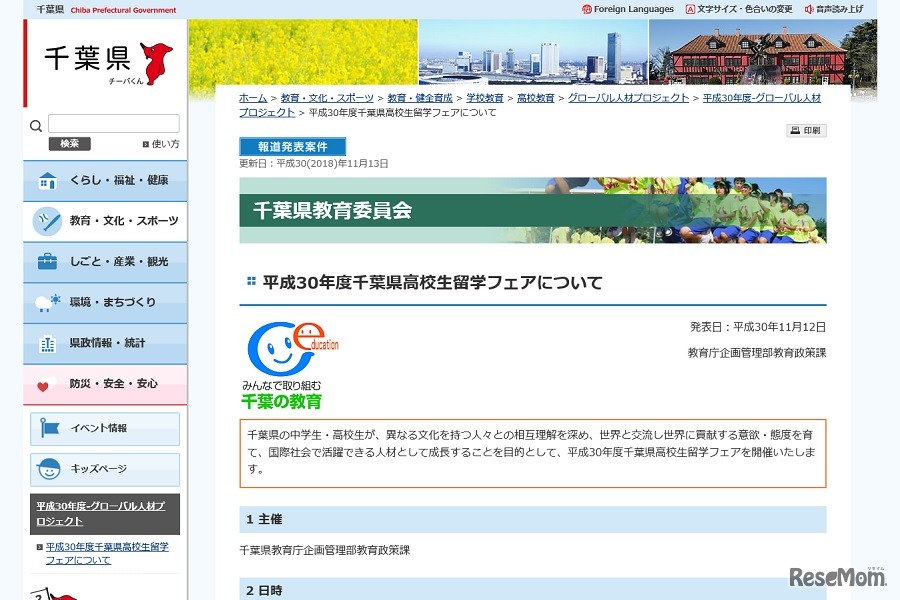Select the 県政情報・統計 document icon
This screenshot has height=600, width=900.
(x=47, y=341)
